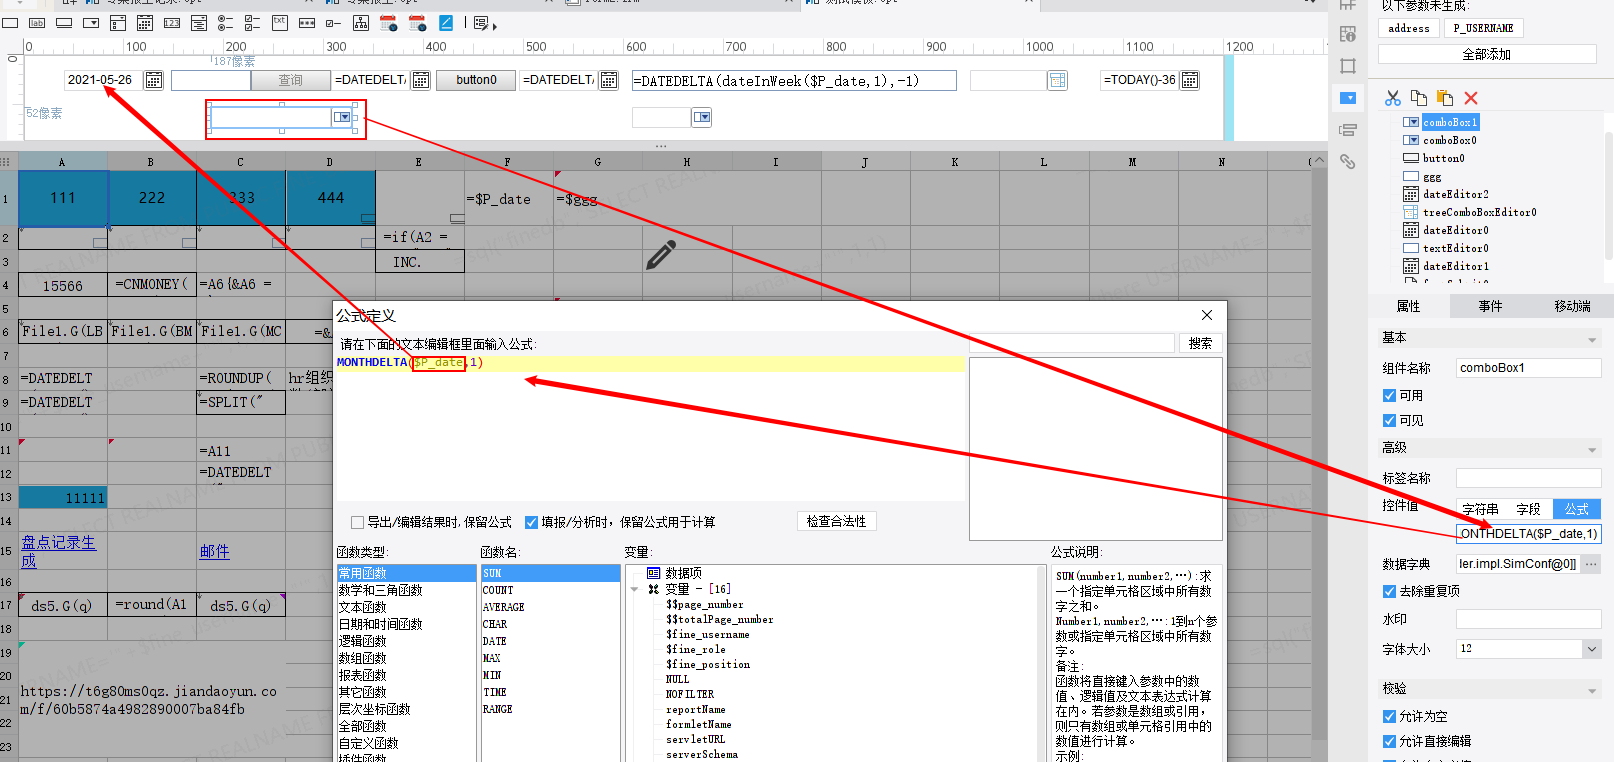This screenshot has width=1614, height=762.
Task: Open data dictionary ellipsis button
Action: tap(1591, 564)
